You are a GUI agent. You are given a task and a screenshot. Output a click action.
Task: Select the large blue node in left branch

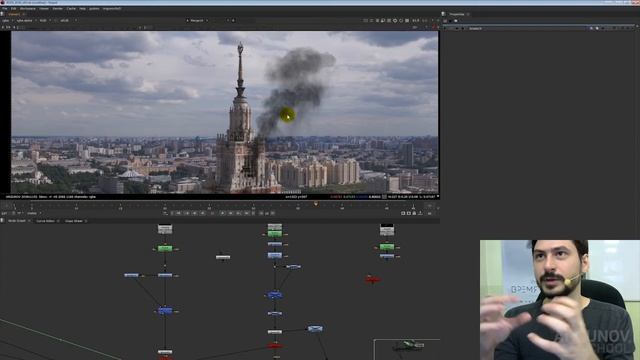[165, 311]
